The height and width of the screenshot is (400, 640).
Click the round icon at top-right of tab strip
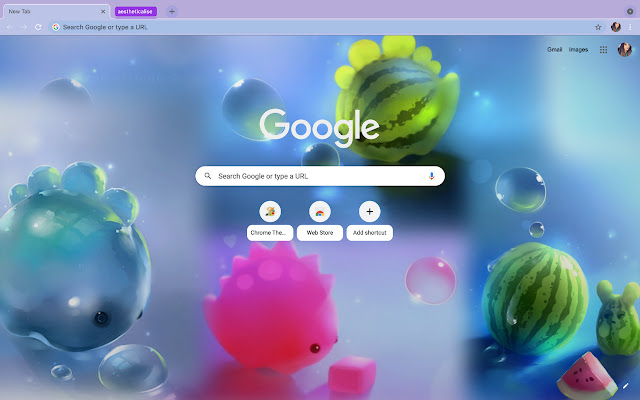(630, 11)
